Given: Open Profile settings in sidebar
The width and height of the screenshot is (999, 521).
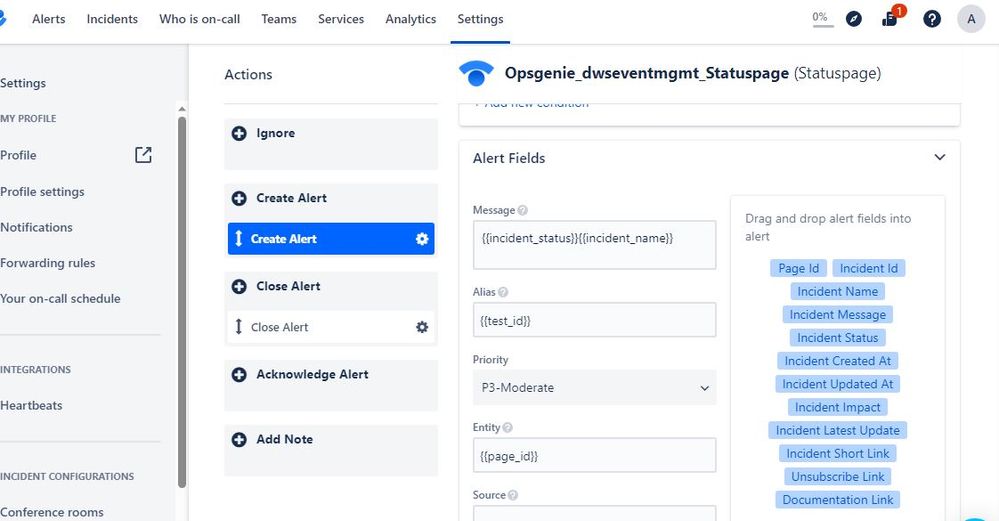Looking at the screenshot, I should point(42,192).
